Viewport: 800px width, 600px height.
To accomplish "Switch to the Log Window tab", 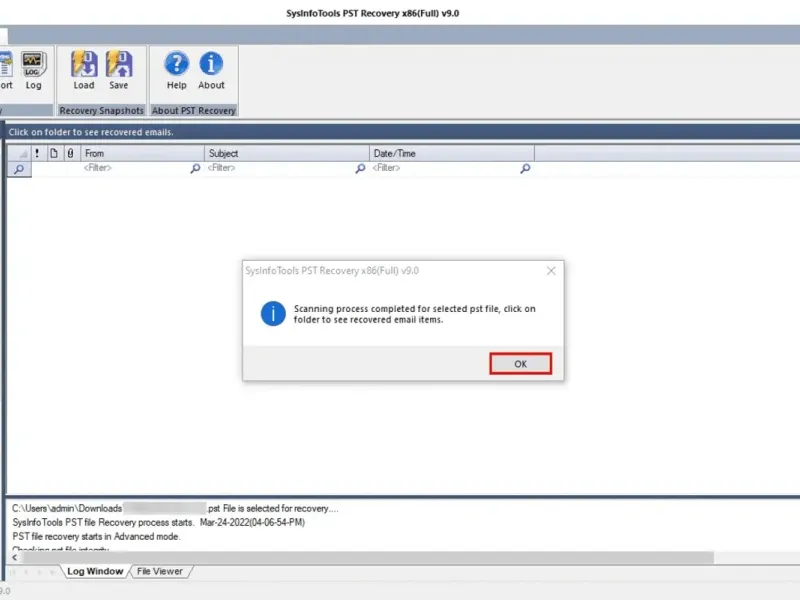I will [95, 571].
